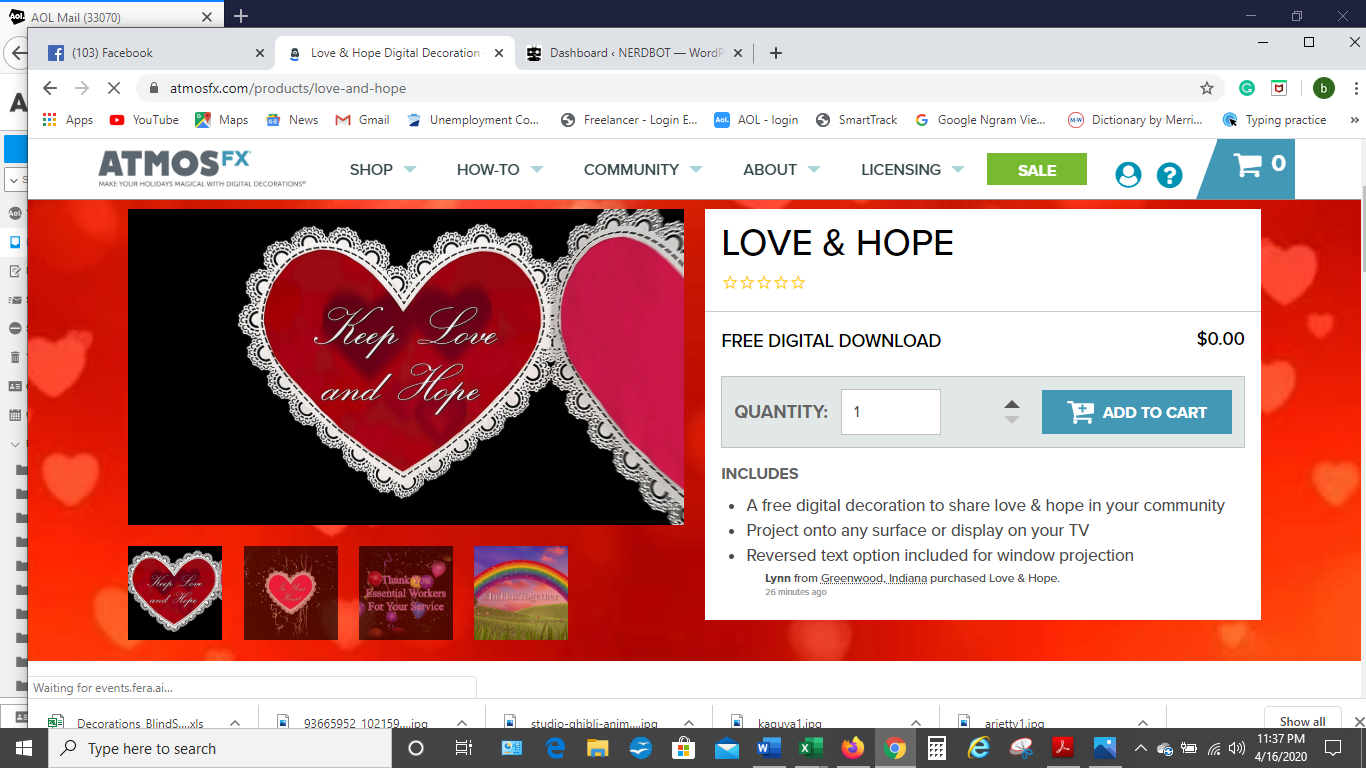1366x768 pixels.
Task: Expand the SHOP menu dropdown
Action: pyautogui.click(x=372, y=169)
